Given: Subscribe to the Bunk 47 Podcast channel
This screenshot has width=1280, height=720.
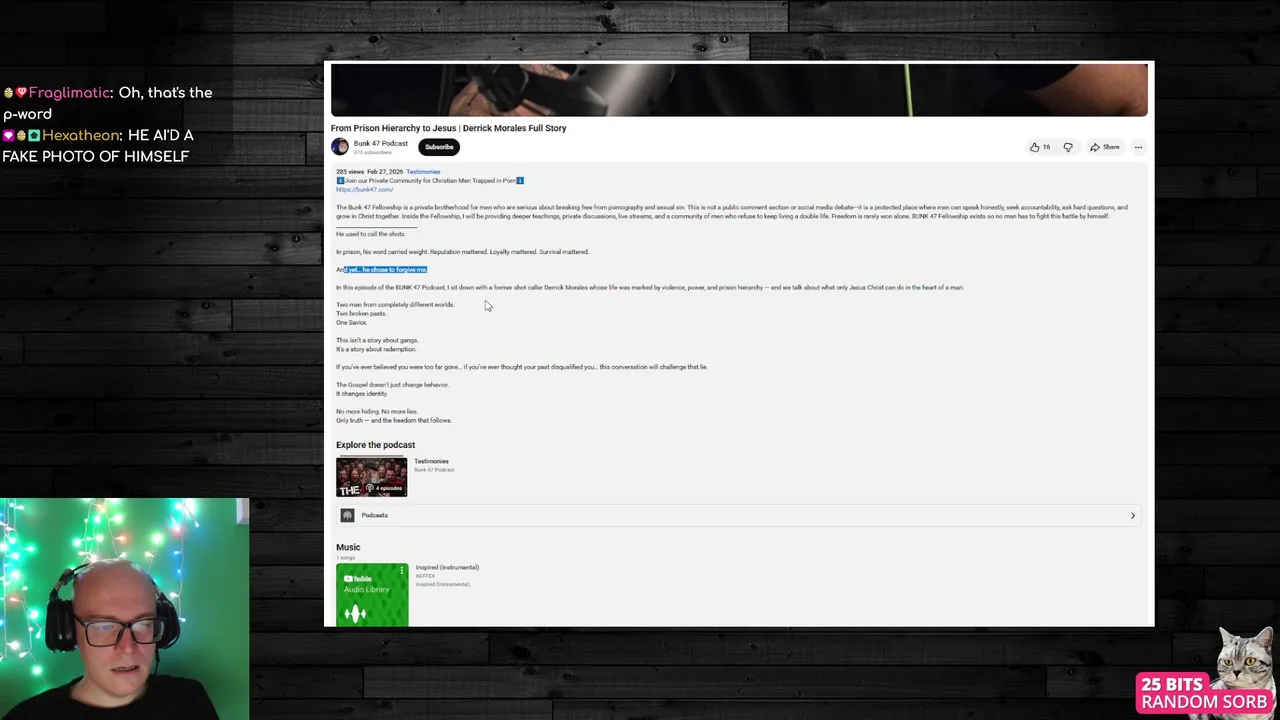Looking at the screenshot, I should (439, 147).
